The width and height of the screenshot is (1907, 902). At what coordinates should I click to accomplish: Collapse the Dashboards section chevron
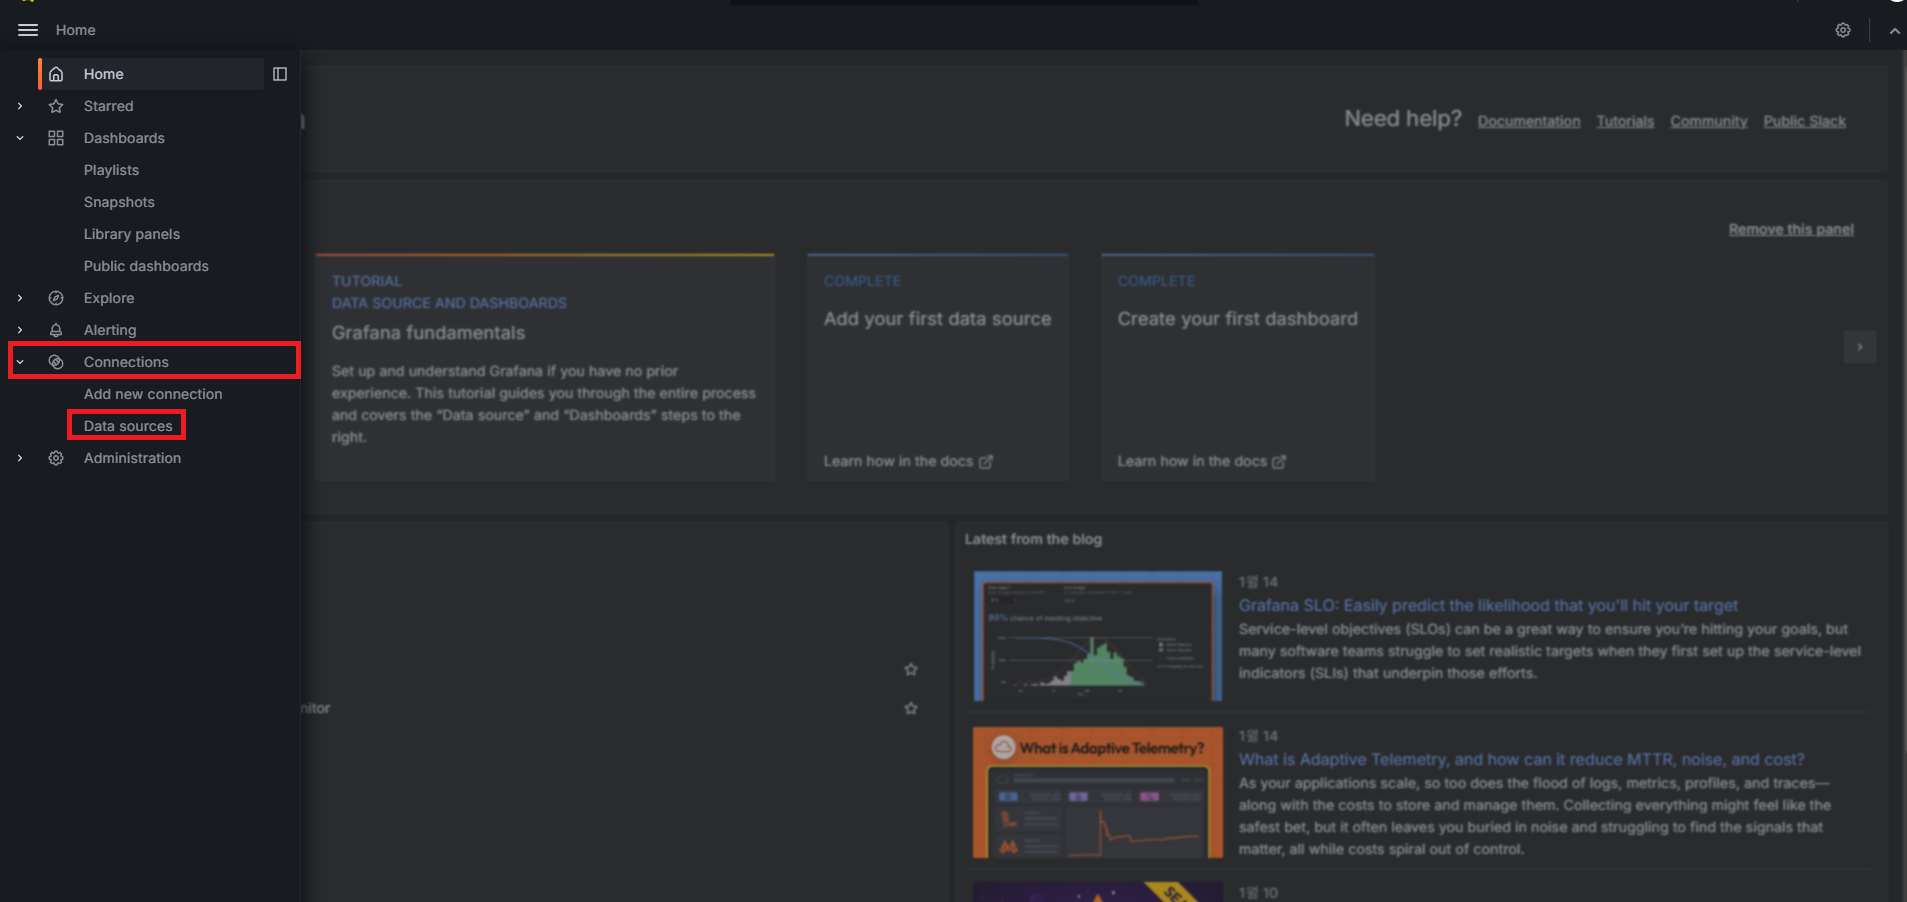coord(20,138)
